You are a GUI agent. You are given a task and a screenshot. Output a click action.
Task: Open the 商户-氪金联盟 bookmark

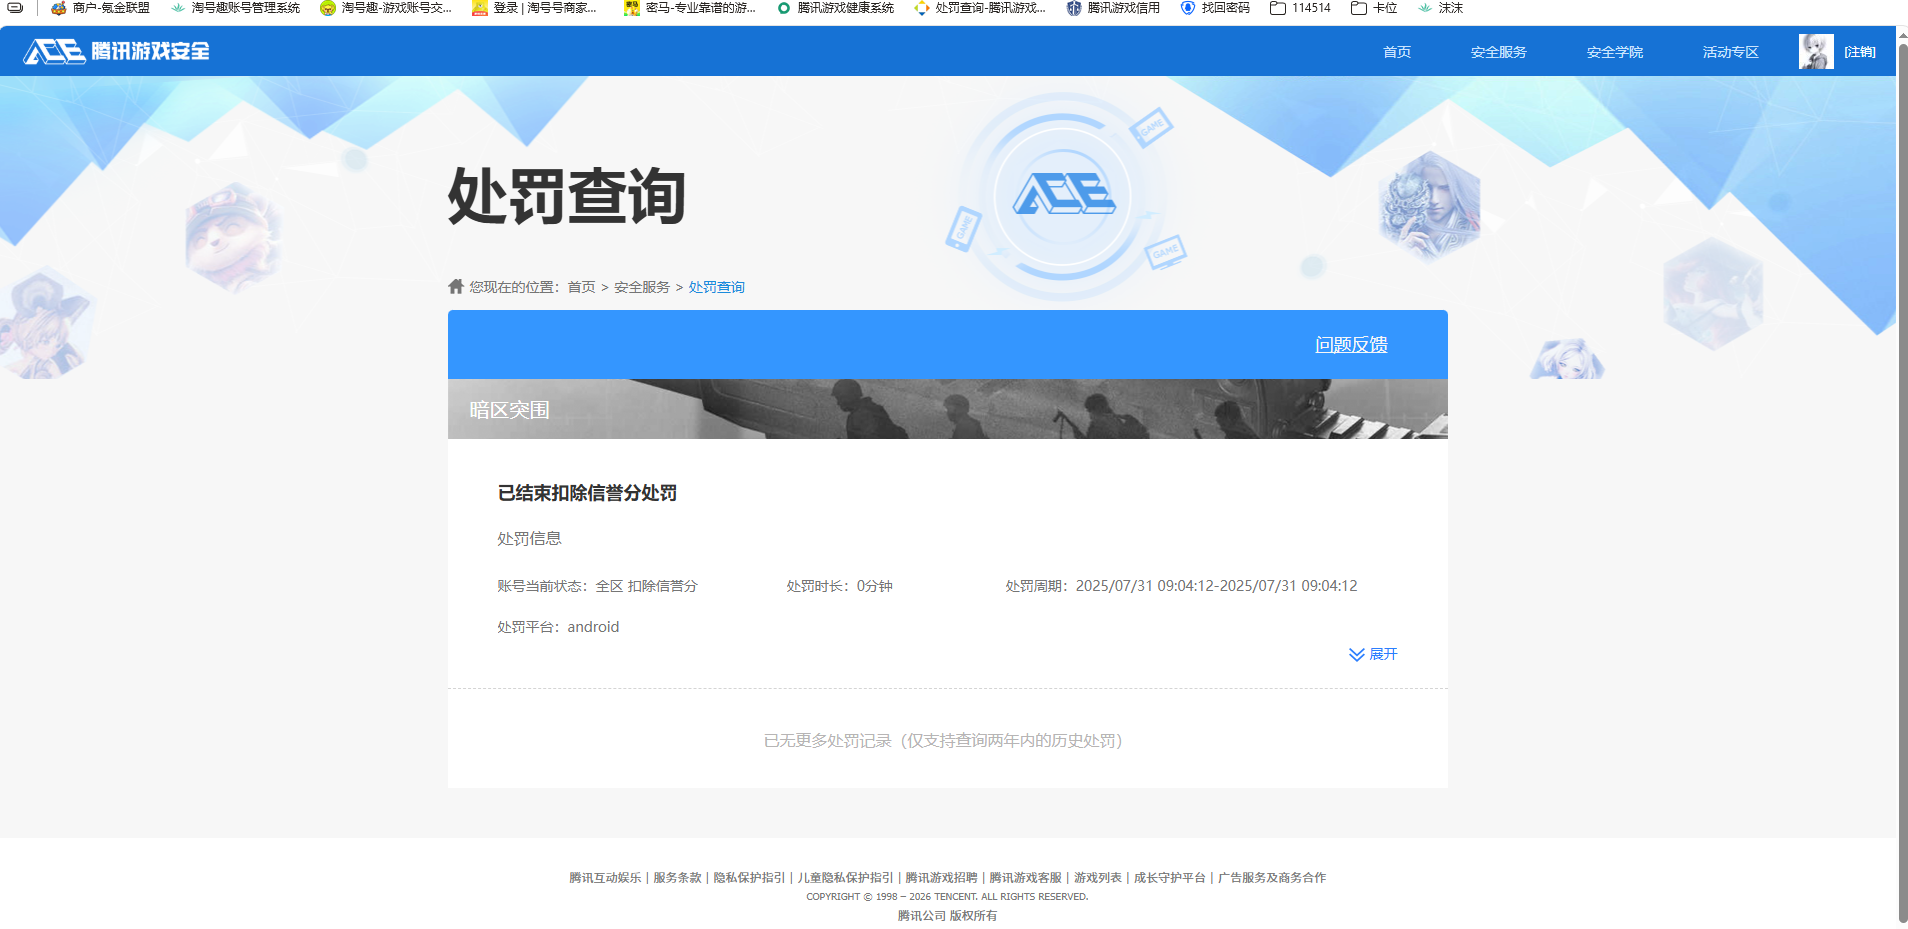[100, 8]
